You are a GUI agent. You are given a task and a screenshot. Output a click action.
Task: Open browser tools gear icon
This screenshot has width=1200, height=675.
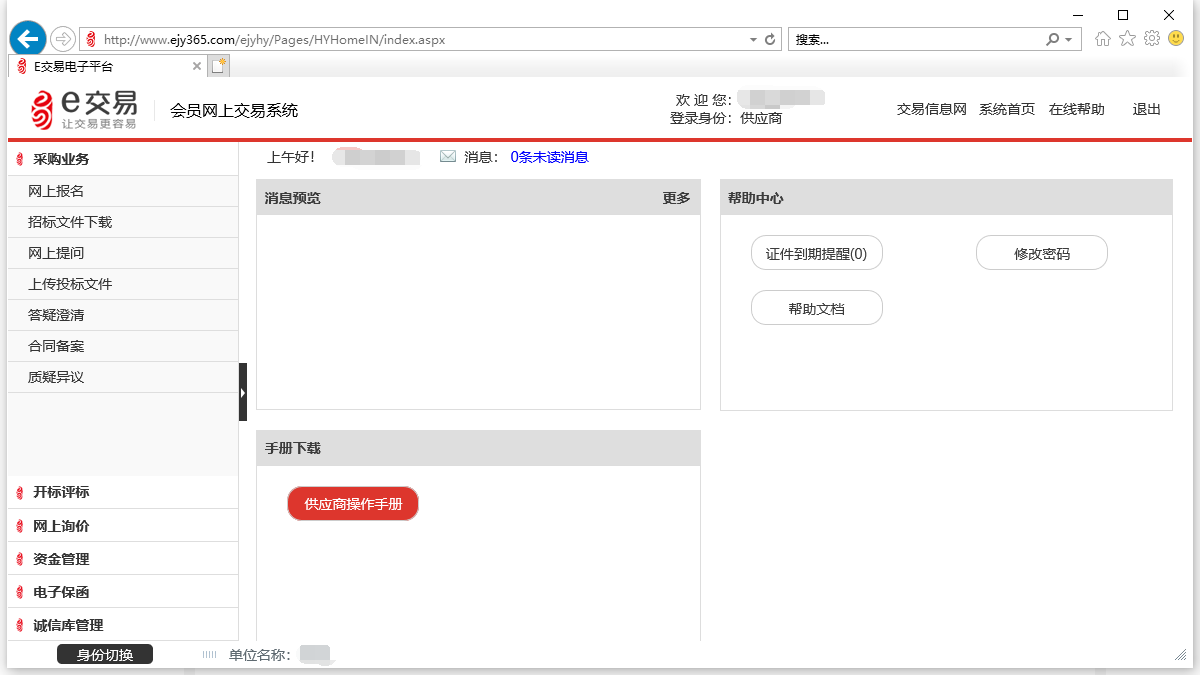1151,39
